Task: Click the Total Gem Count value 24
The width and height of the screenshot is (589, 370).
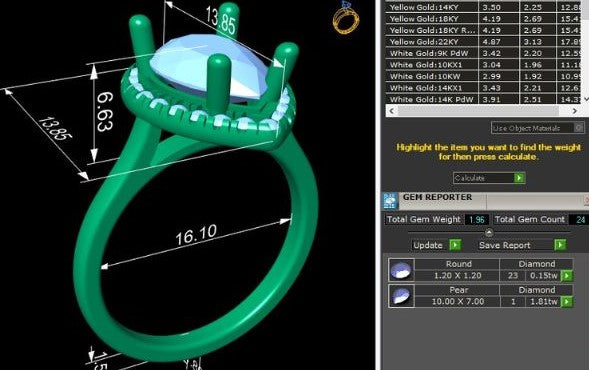Action: 580,219
